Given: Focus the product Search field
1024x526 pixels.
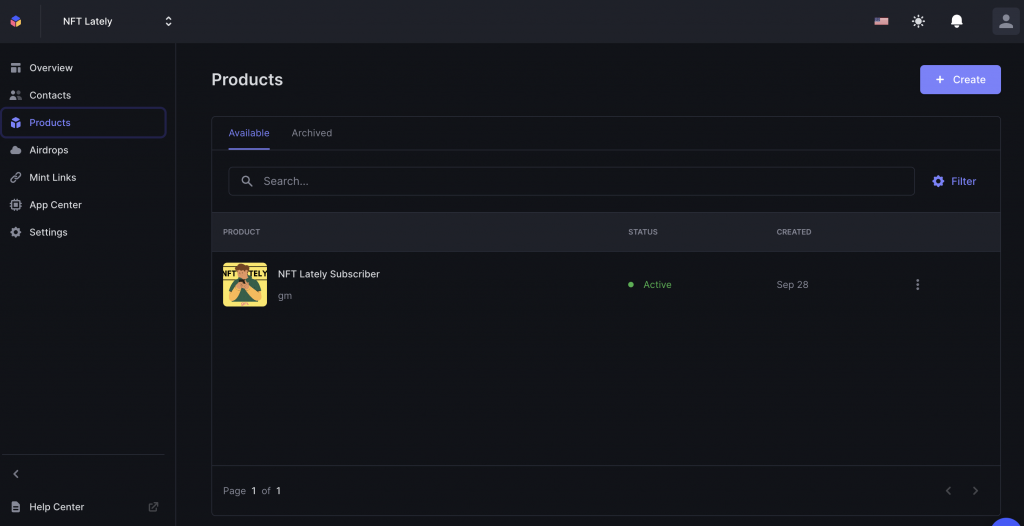Looking at the screenshot, I should [571, 181].
